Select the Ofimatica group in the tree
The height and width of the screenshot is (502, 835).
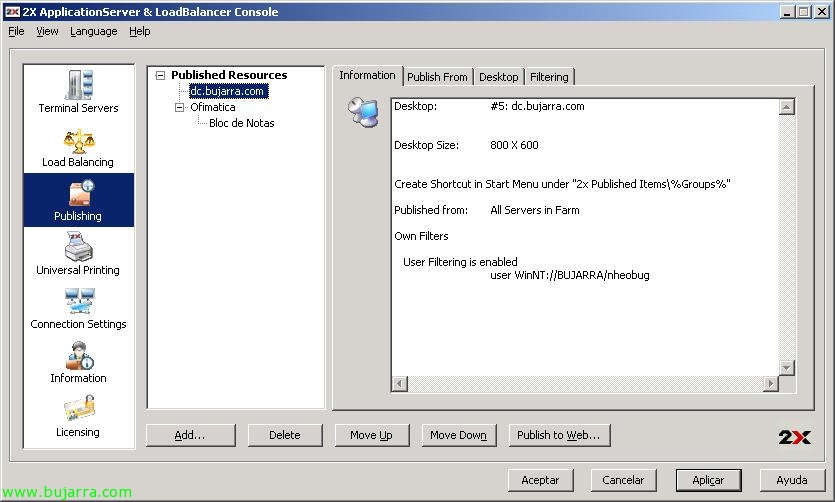[213, 107]
